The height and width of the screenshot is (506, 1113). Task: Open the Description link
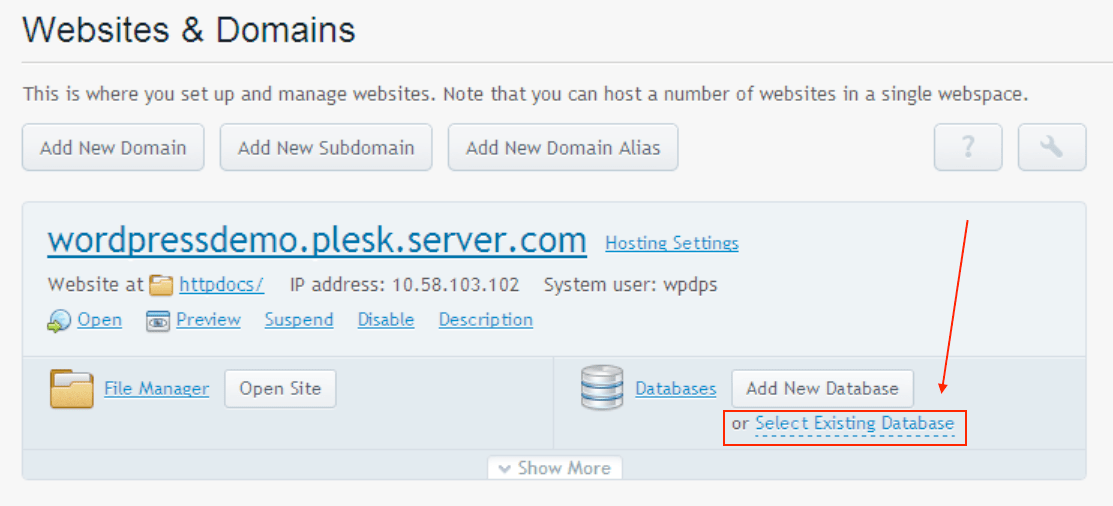point(485,320)
